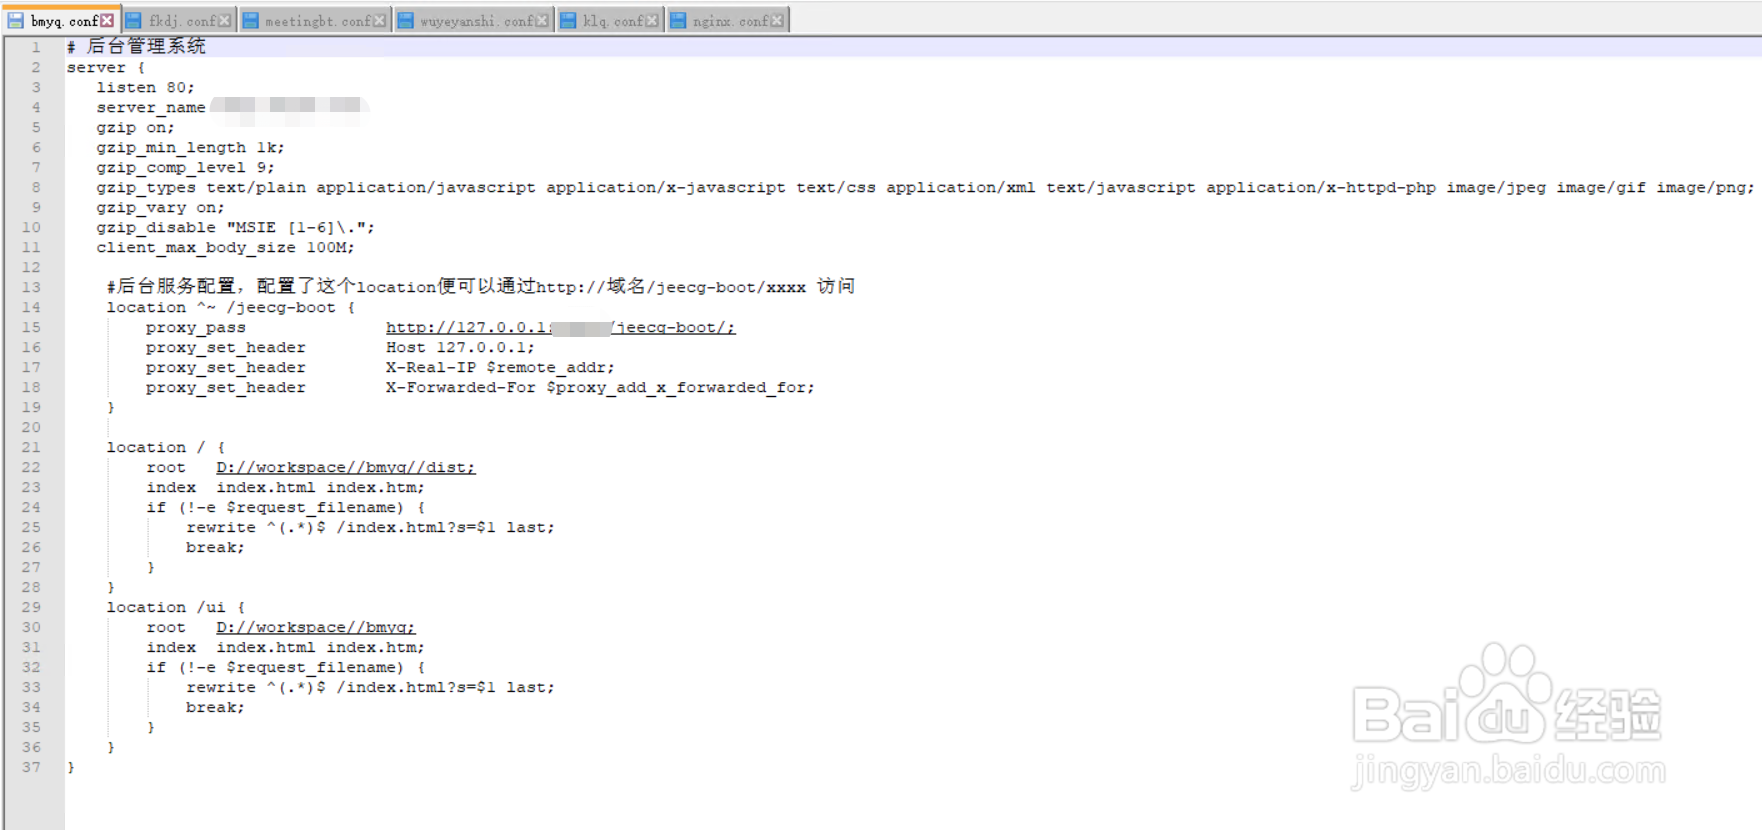Click 'X-Real-IP $remote_addr;' value
Viewport: 1762px width, 830px height.
(x=501, y=368)
